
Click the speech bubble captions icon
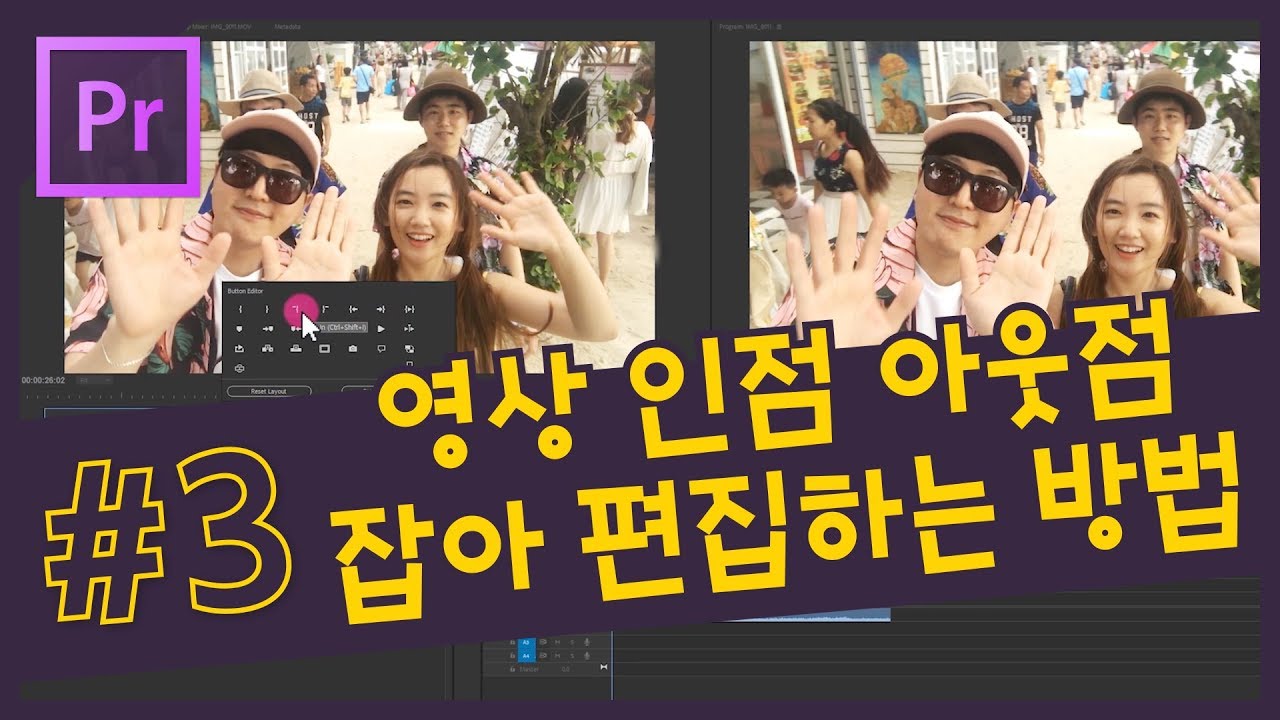pos(381,349)
